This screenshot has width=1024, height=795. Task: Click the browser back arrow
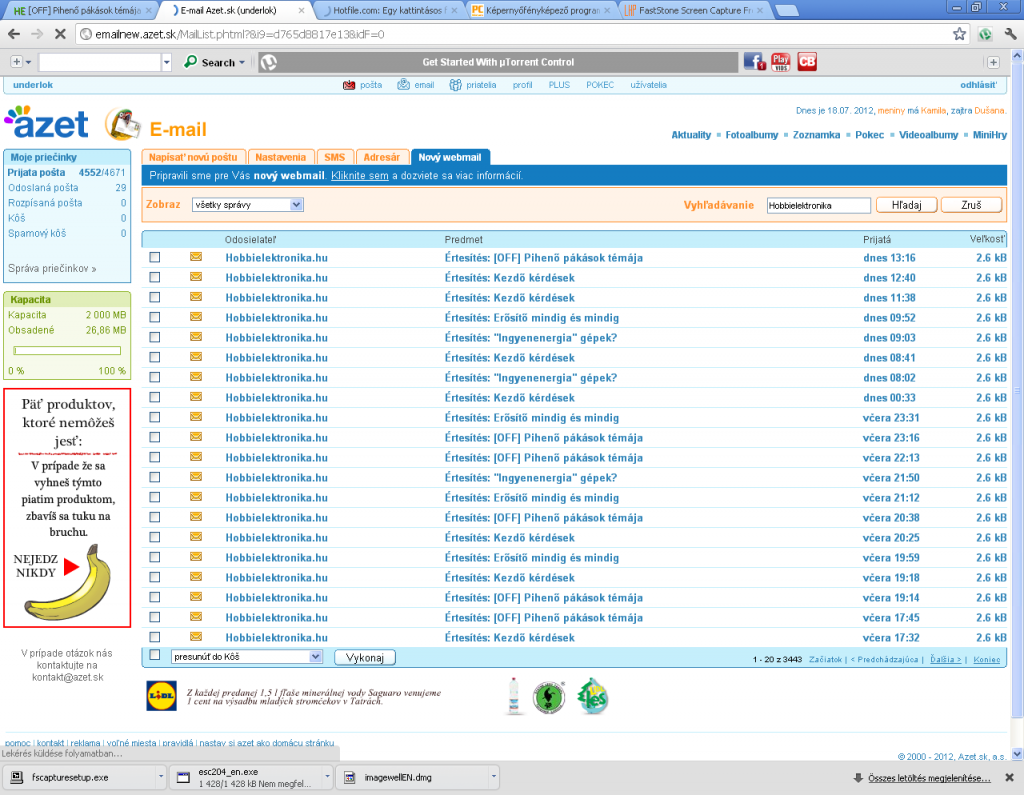pos(14,33)
